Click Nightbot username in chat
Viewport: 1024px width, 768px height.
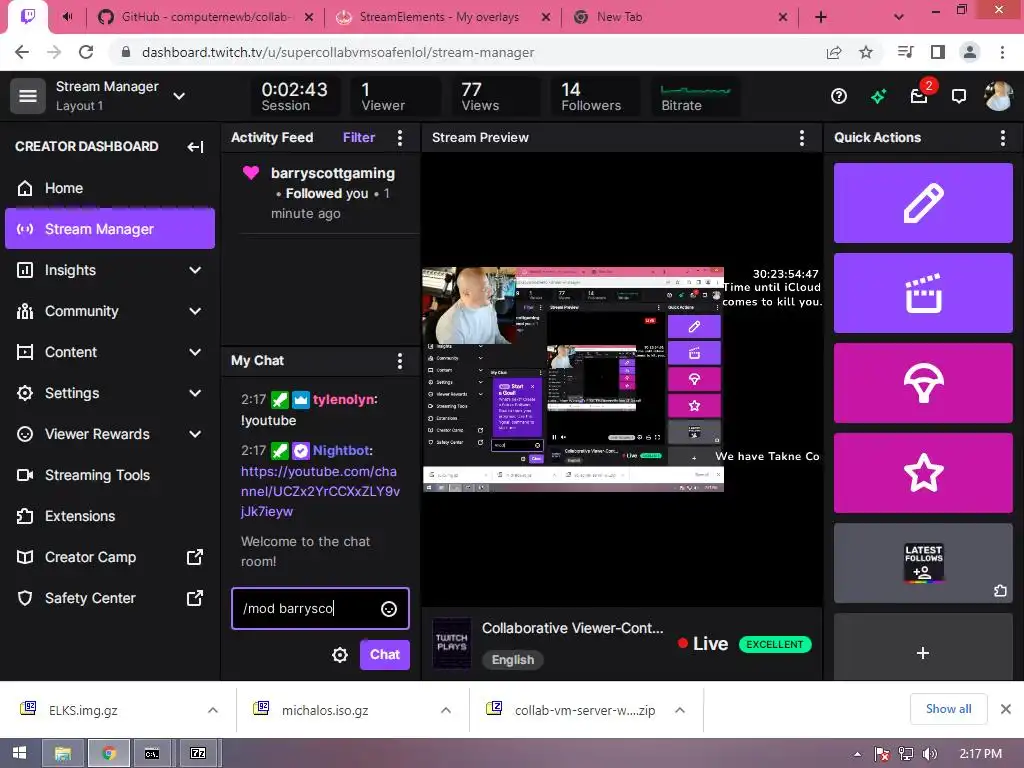click(342, 451)
